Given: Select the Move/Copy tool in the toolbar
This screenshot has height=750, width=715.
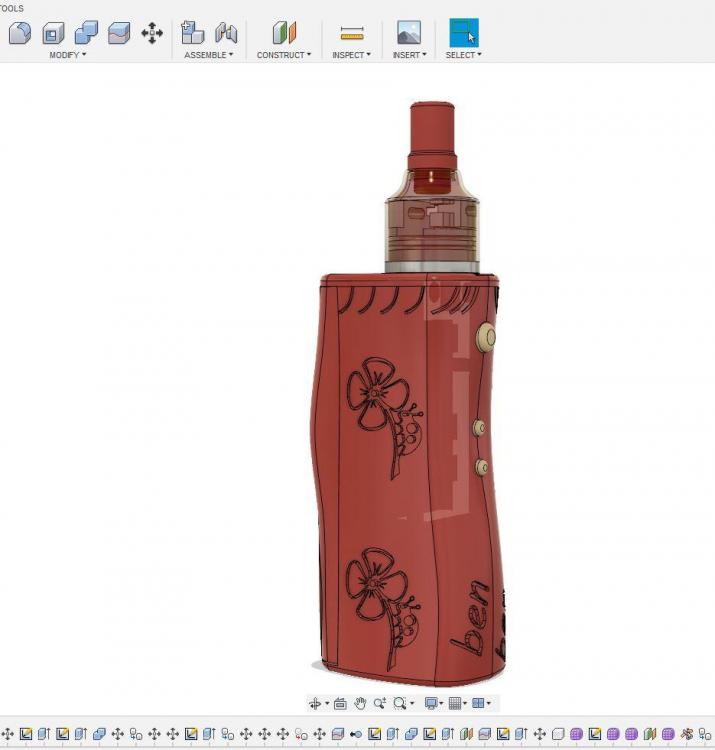Looking at the screenshot, I should [152, 33].
